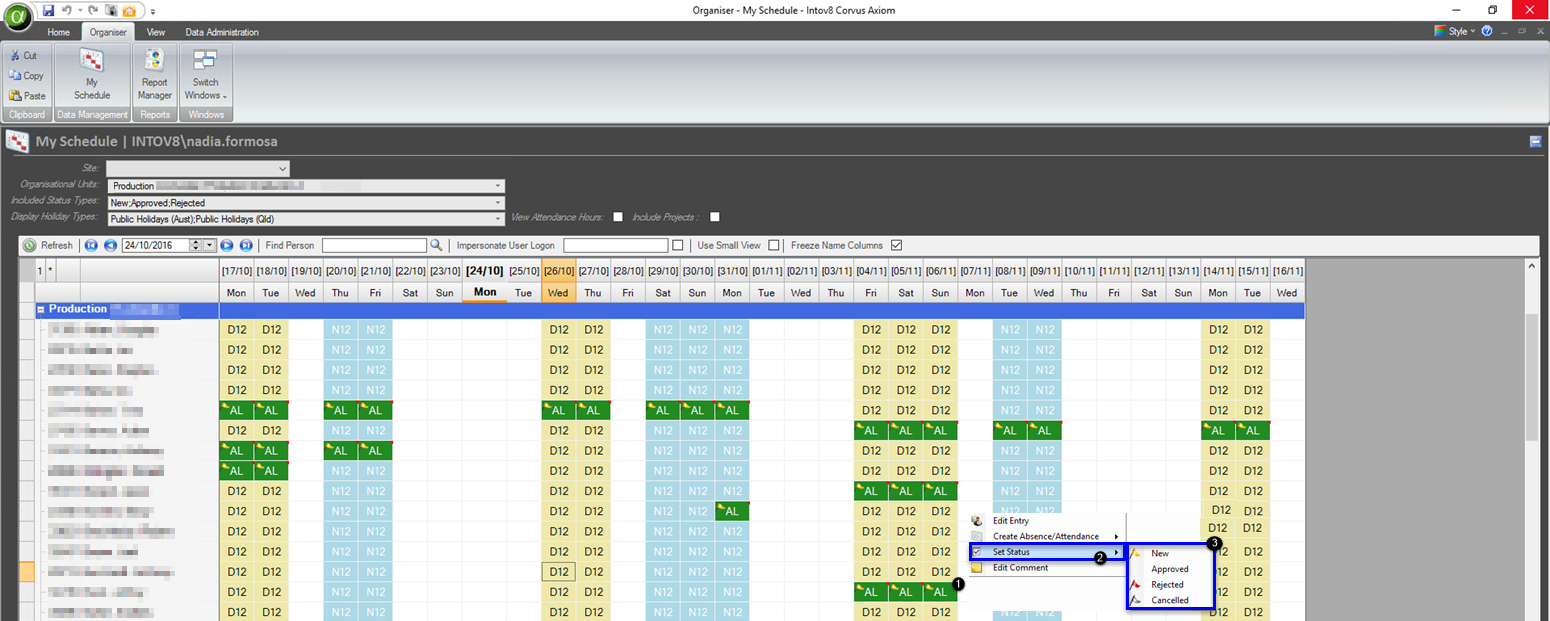The height and width of the screenshot is (621, 1550).
Task: Save using the quick access floppy icon
Action: click(x=48, y=10)
